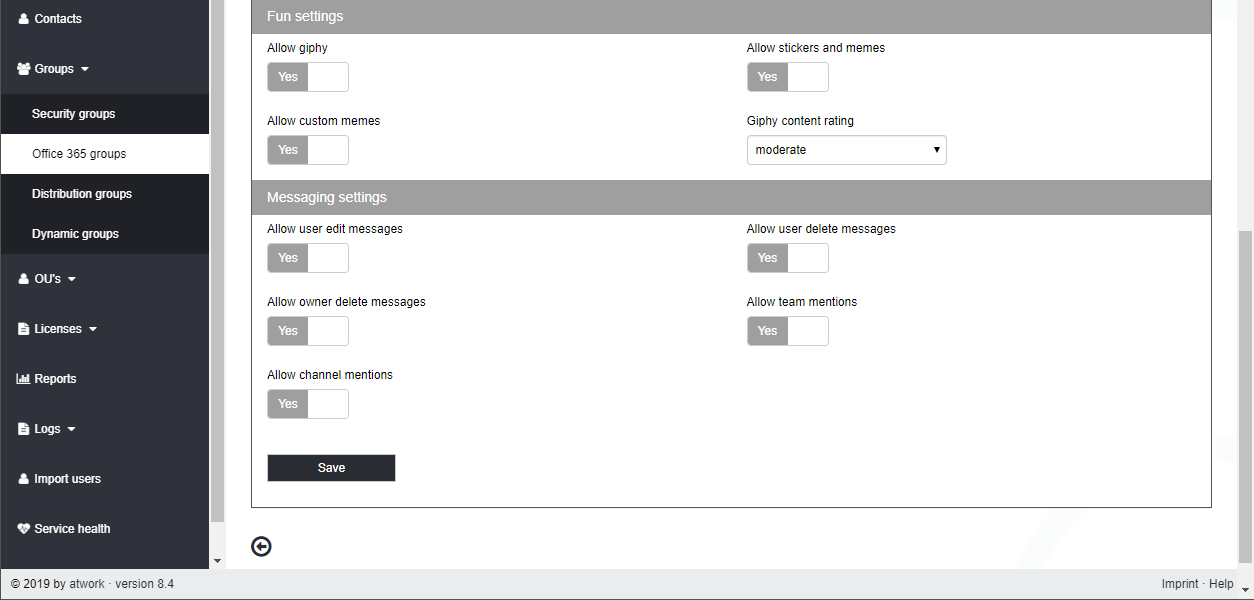Click the sidebar scrollbar down arrow
1254x600 pixels.
pyautogui.click(x=217, y=561)
